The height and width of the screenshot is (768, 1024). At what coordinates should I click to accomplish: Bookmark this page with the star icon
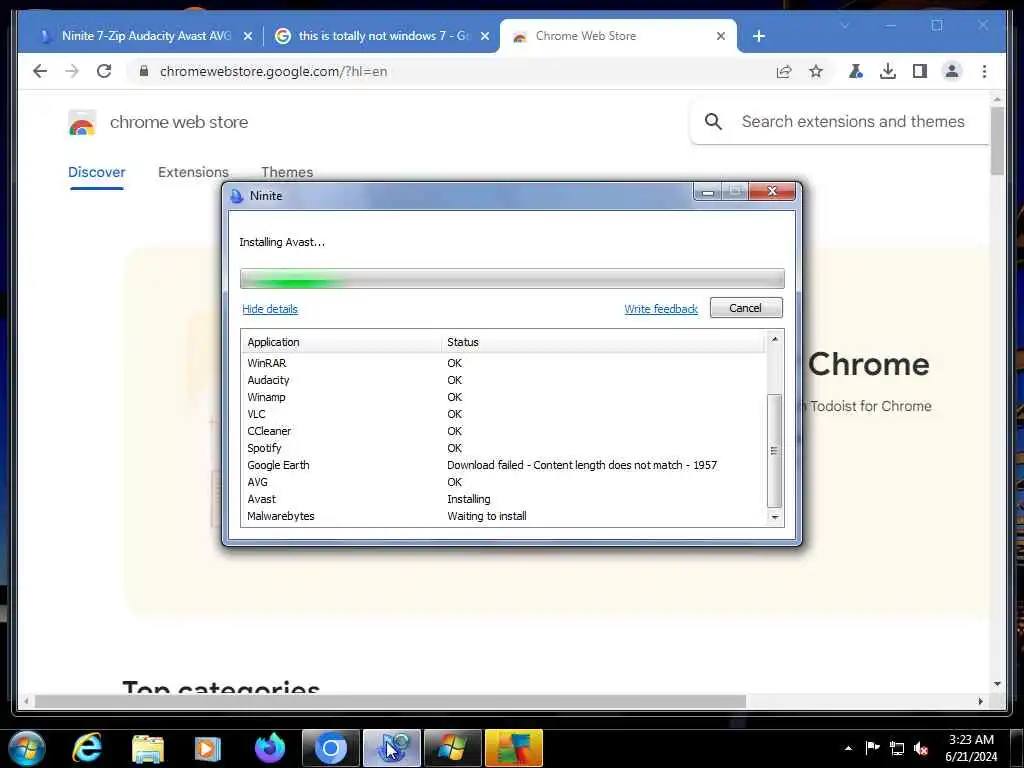coord(816,71)
